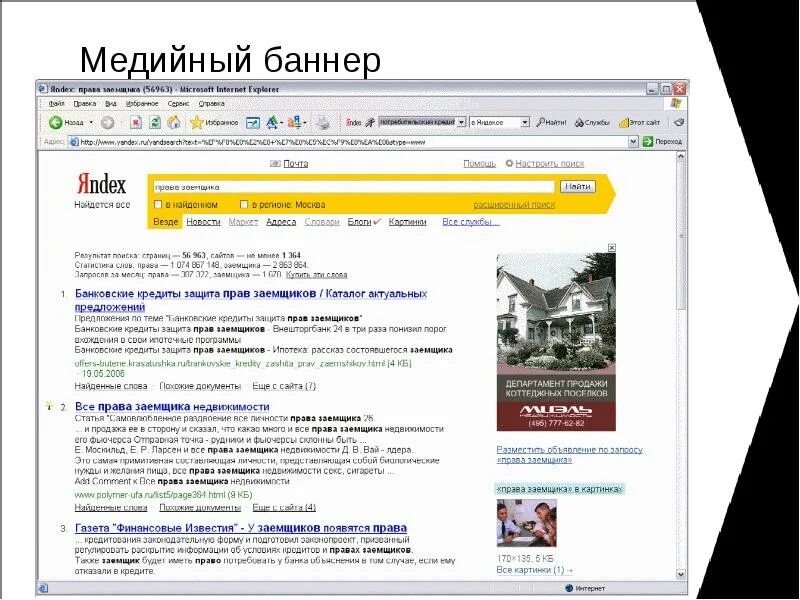Click the Yandex bar Найти search icon
This screenshot has height=600, width=800.
click(x=540, y=122)
